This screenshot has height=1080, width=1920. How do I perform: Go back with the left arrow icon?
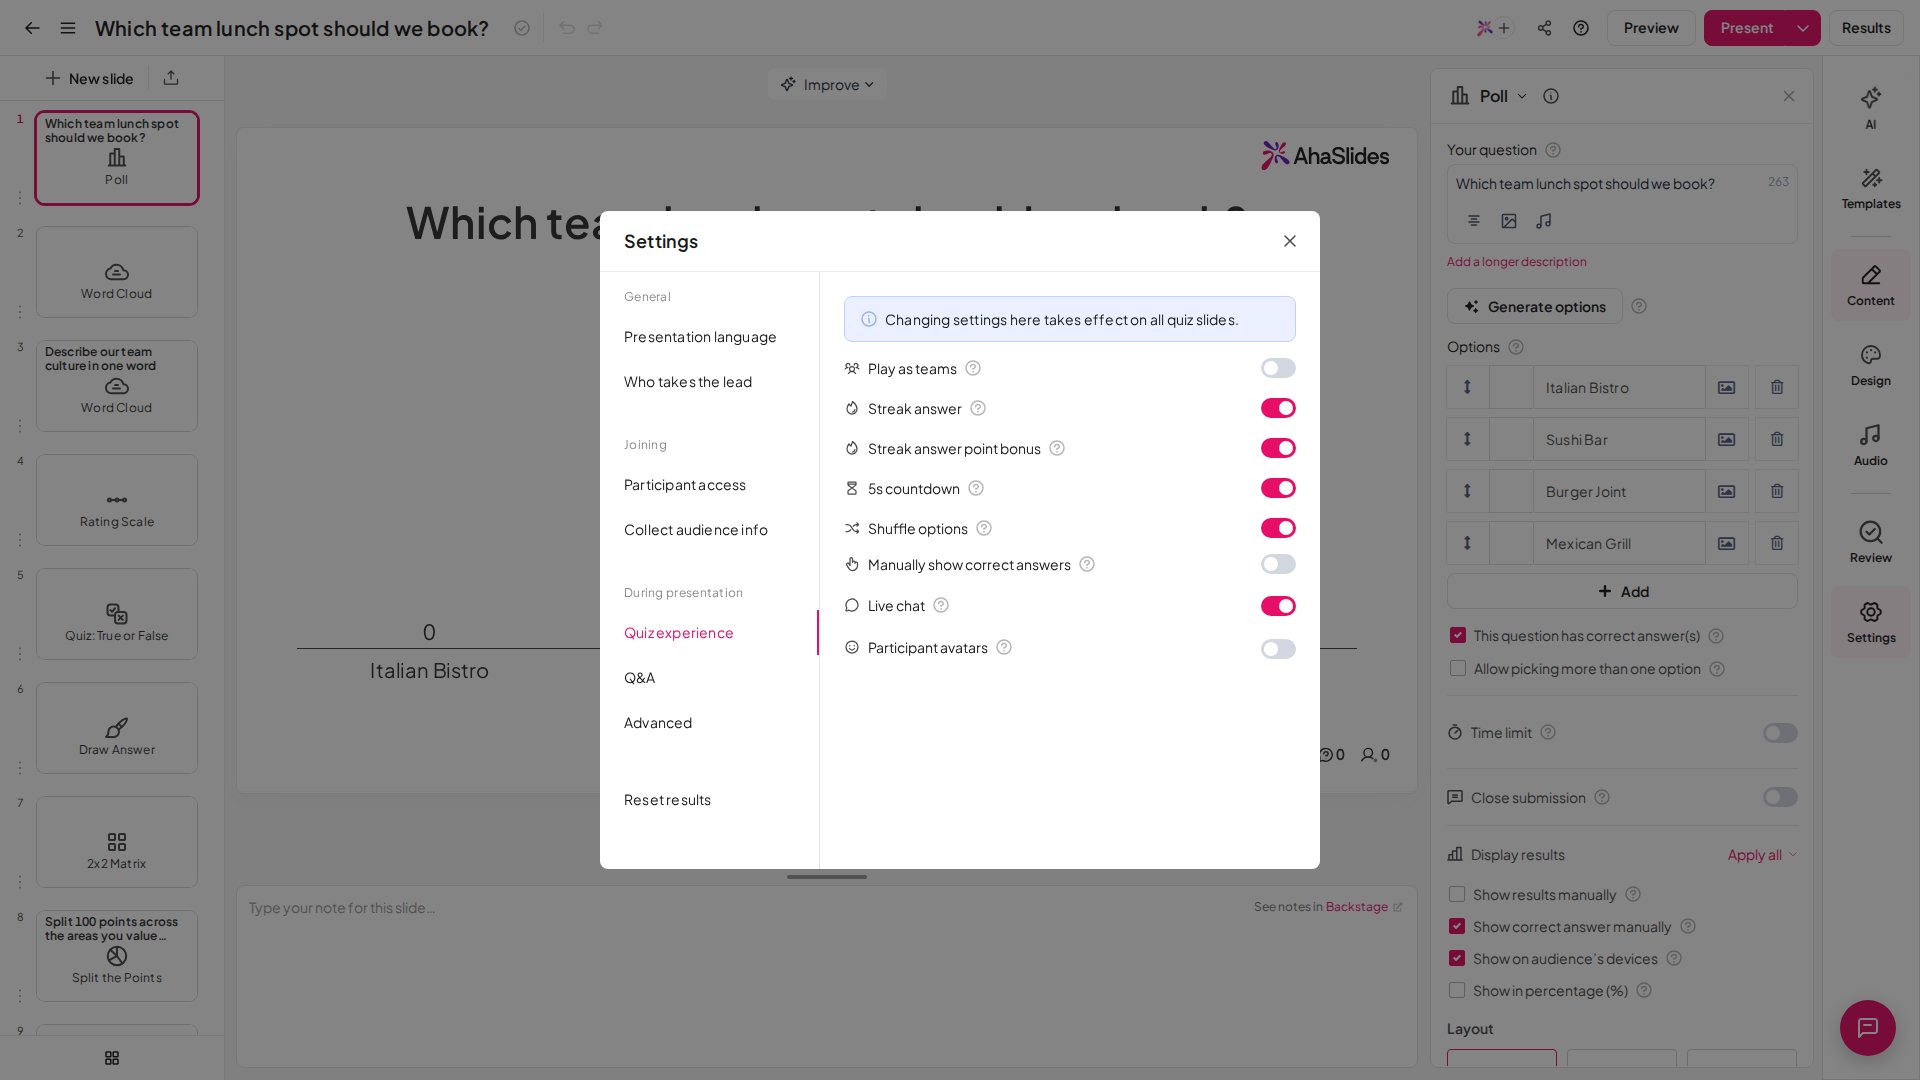tap(32, 28)
